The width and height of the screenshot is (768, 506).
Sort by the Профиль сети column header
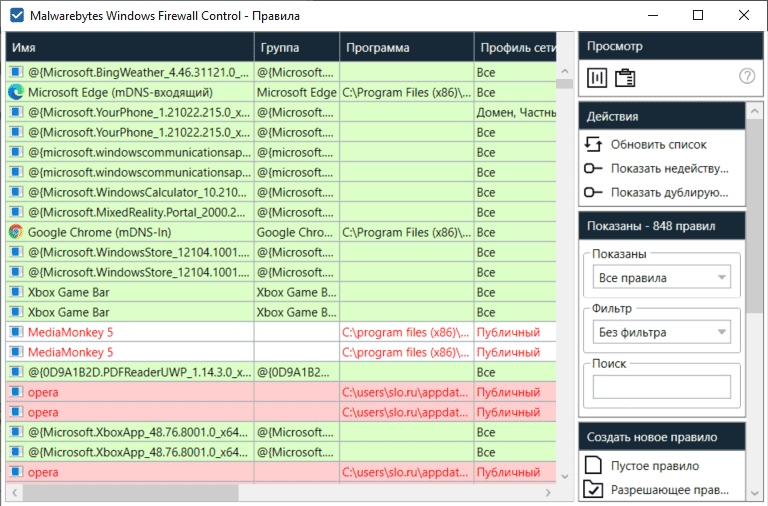pos(515,47)
